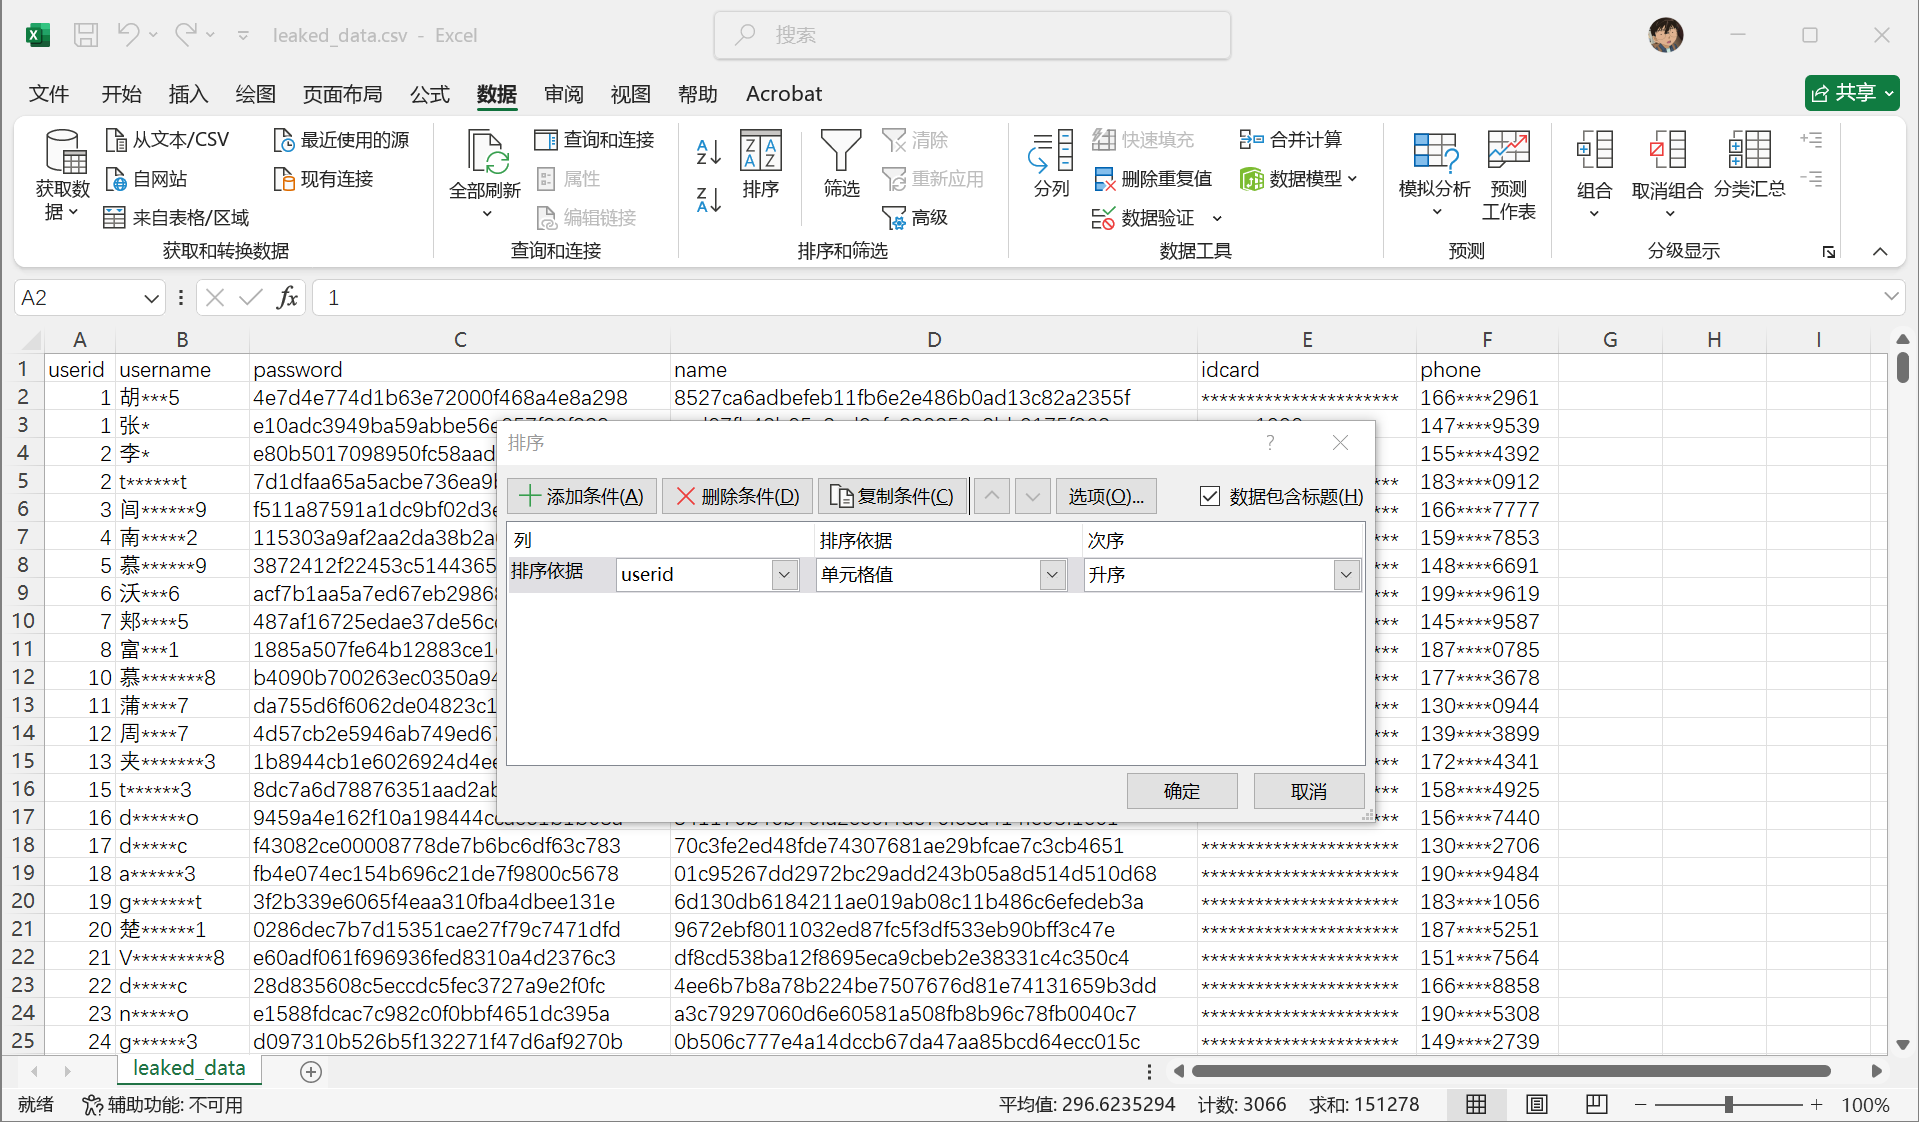The height and width of the screenshot is (1122, 1919).
Task: Change 升序 sort order dropdown
Action: tap(1346, 574)
